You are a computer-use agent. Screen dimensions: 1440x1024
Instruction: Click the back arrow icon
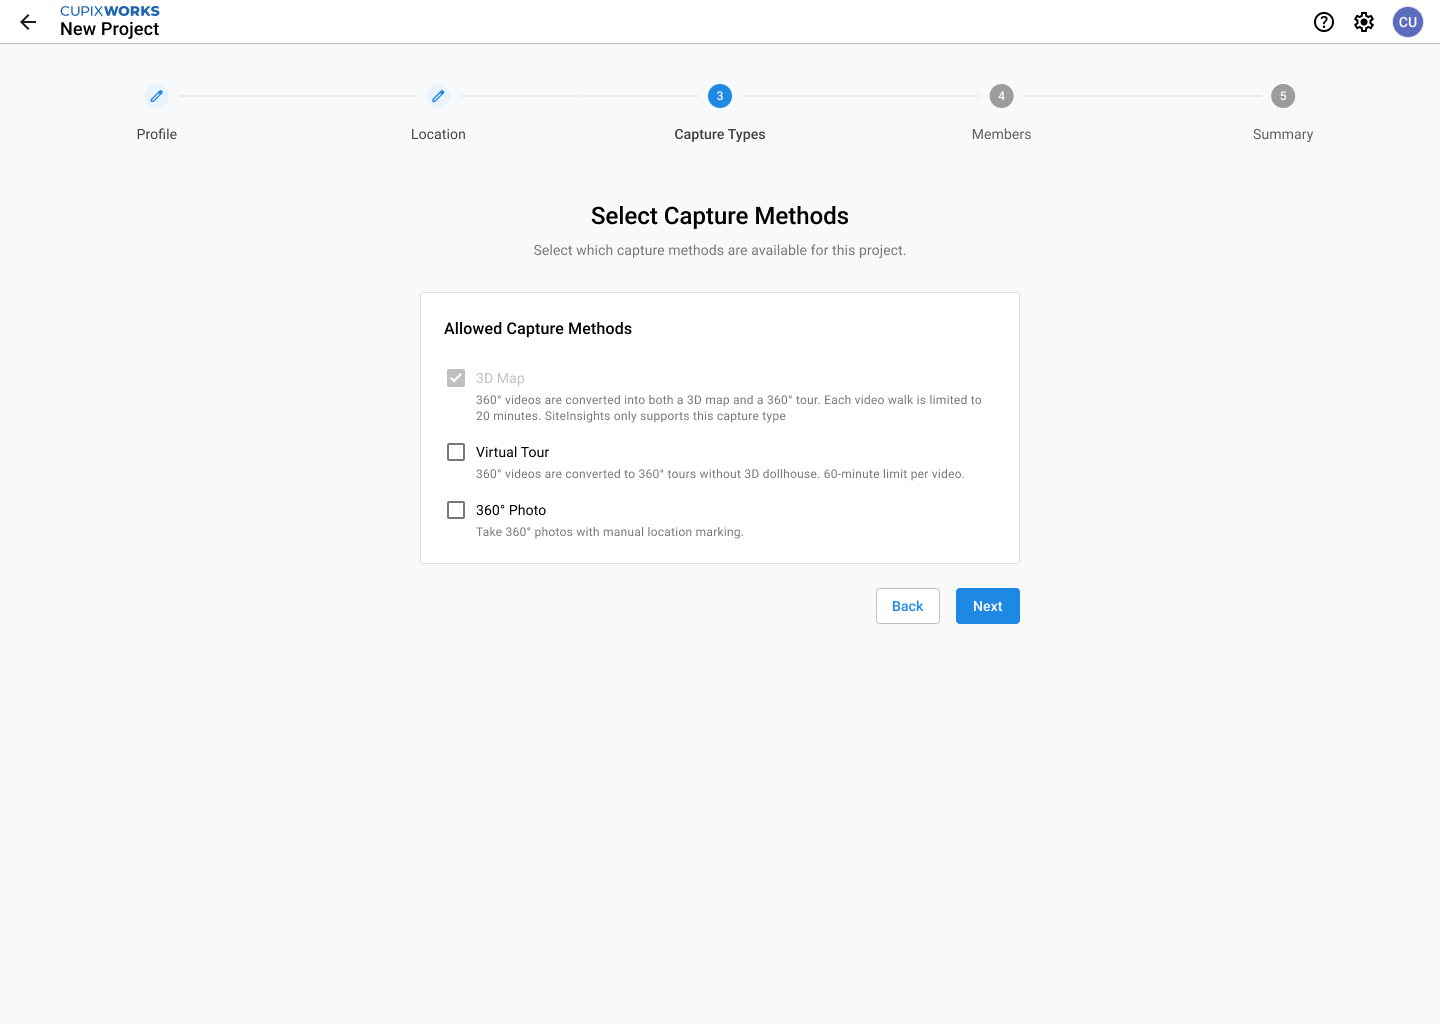point(28,22)
